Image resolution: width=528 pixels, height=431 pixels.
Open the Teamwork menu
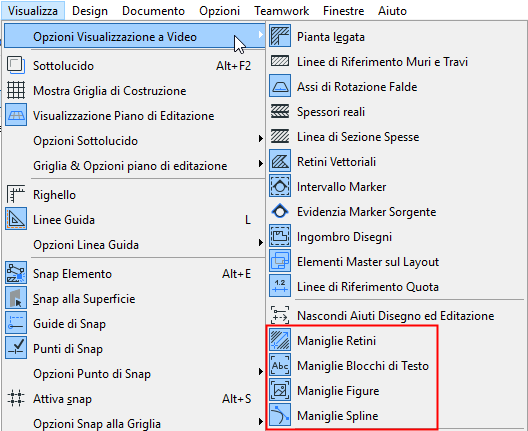coord(282,10)
